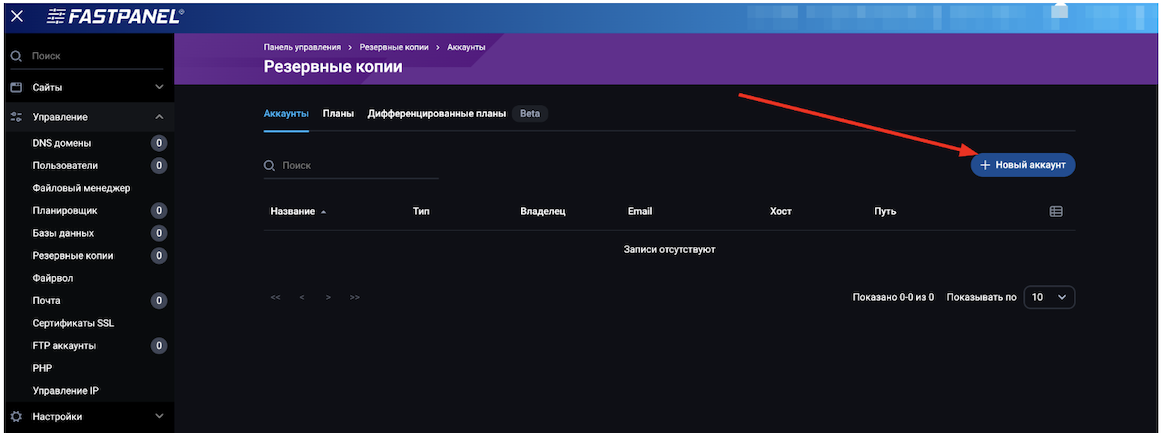Click the sort arrow next to Название

click(x=323, y=212)
